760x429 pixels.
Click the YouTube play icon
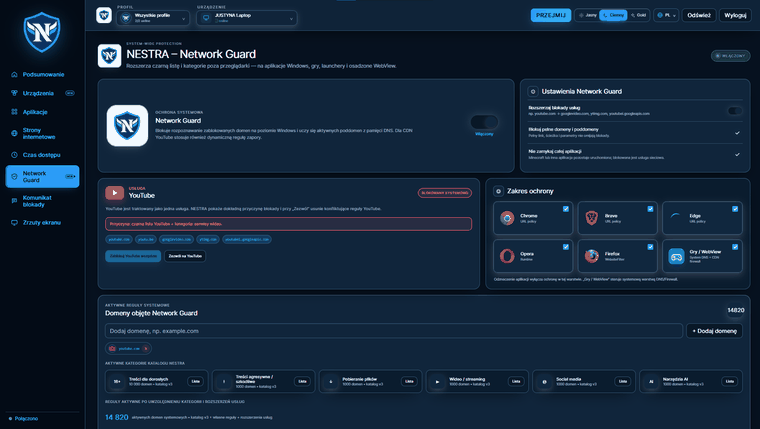click(114, 192)
